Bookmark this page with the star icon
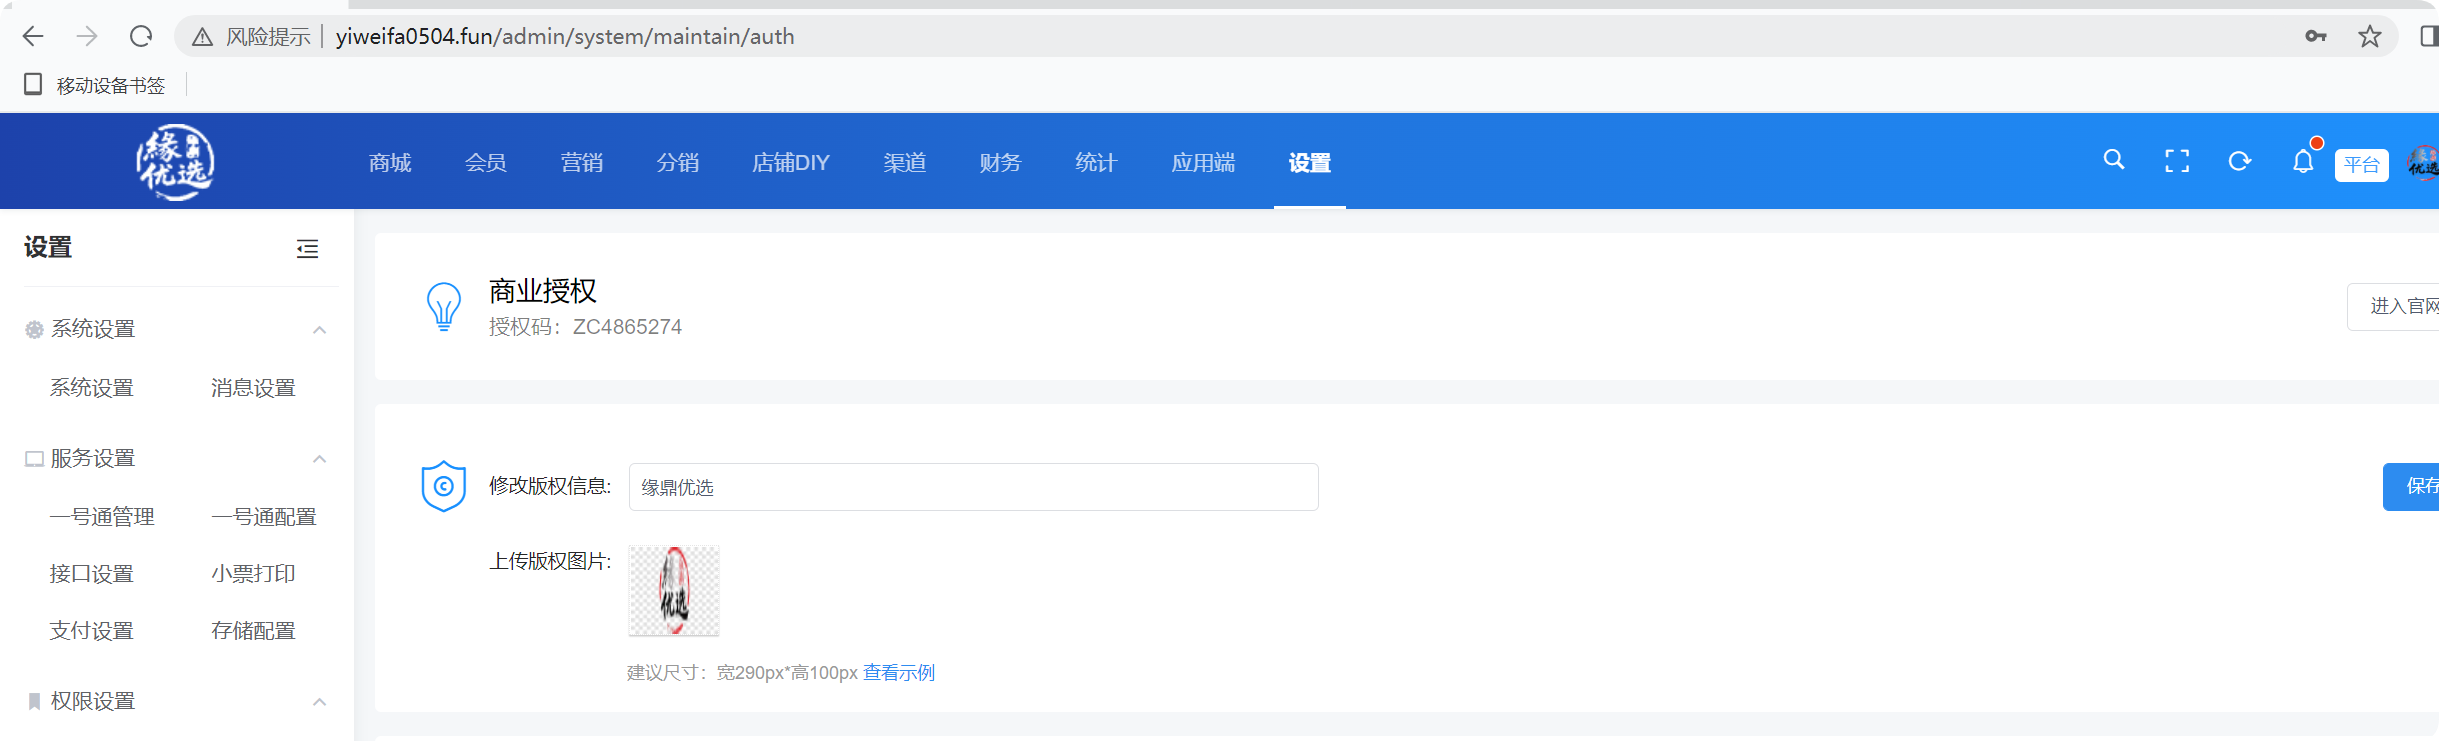Screen dimensions: 2439x741 pos(2369,37)
